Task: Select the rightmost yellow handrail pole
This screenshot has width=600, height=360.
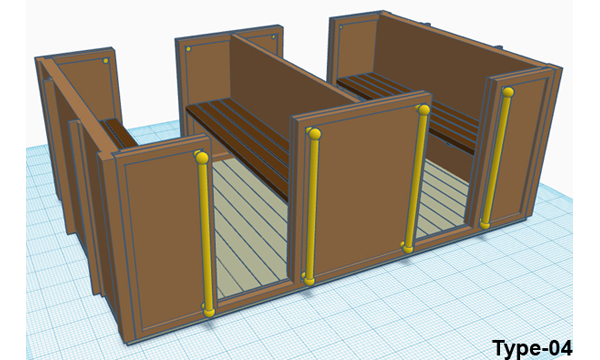Action: click(497, 158)
